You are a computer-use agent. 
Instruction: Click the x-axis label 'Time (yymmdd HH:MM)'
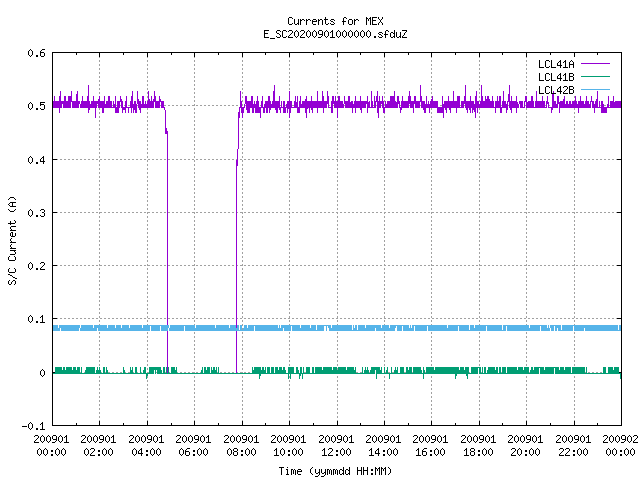point(335,471)
